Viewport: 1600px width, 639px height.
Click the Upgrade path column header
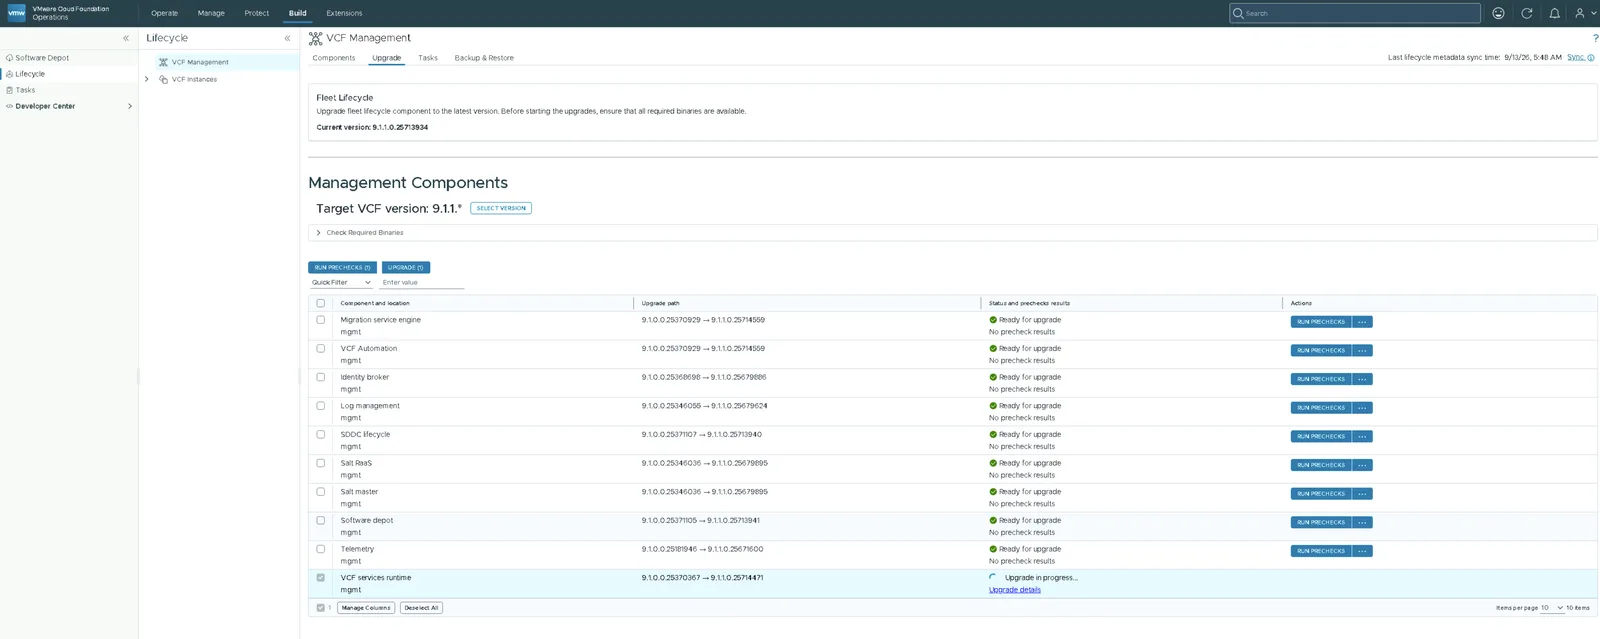click(x=660, y=303)
